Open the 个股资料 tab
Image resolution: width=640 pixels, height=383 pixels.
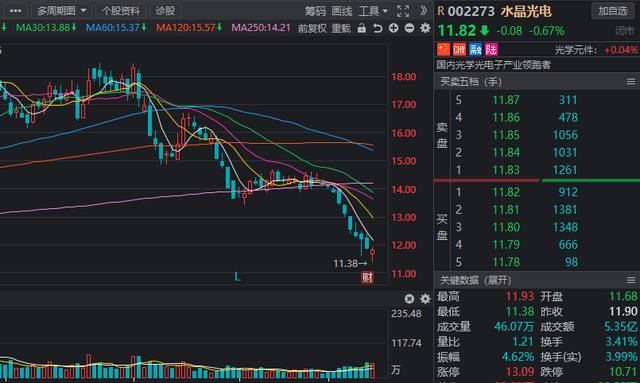(120, 11)
